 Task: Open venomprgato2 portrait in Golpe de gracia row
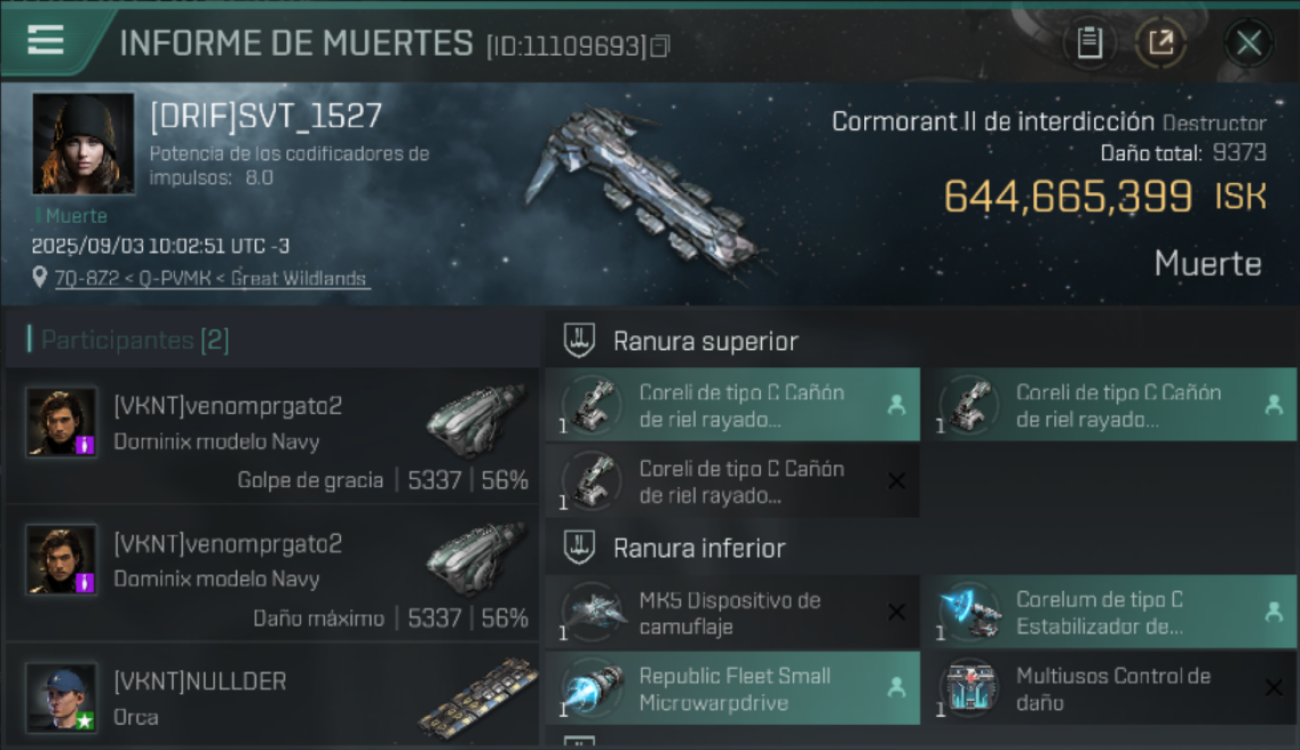point(62,422)
